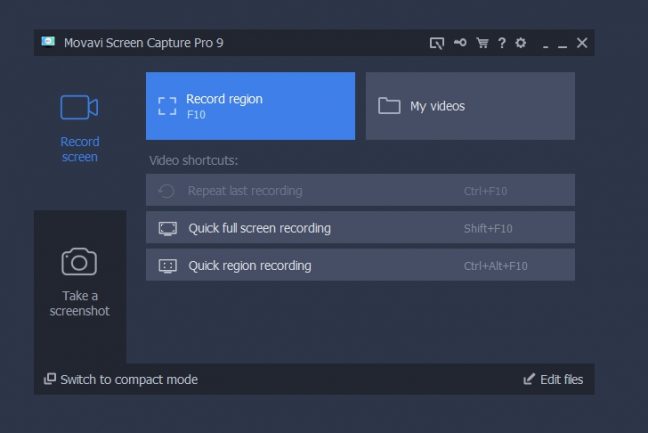Click the question mark help icon
648x433 pixels.
[502, 43]
